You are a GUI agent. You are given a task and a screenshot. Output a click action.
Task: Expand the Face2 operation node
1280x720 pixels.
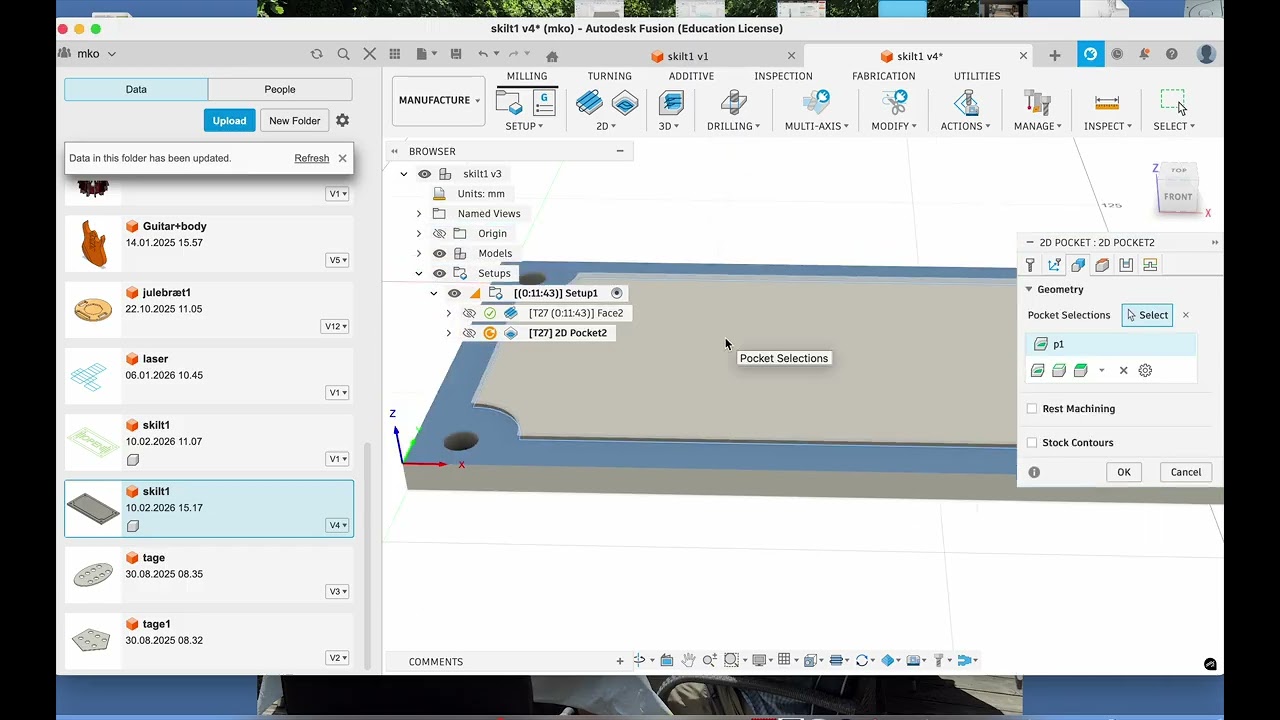coord(448,313)
